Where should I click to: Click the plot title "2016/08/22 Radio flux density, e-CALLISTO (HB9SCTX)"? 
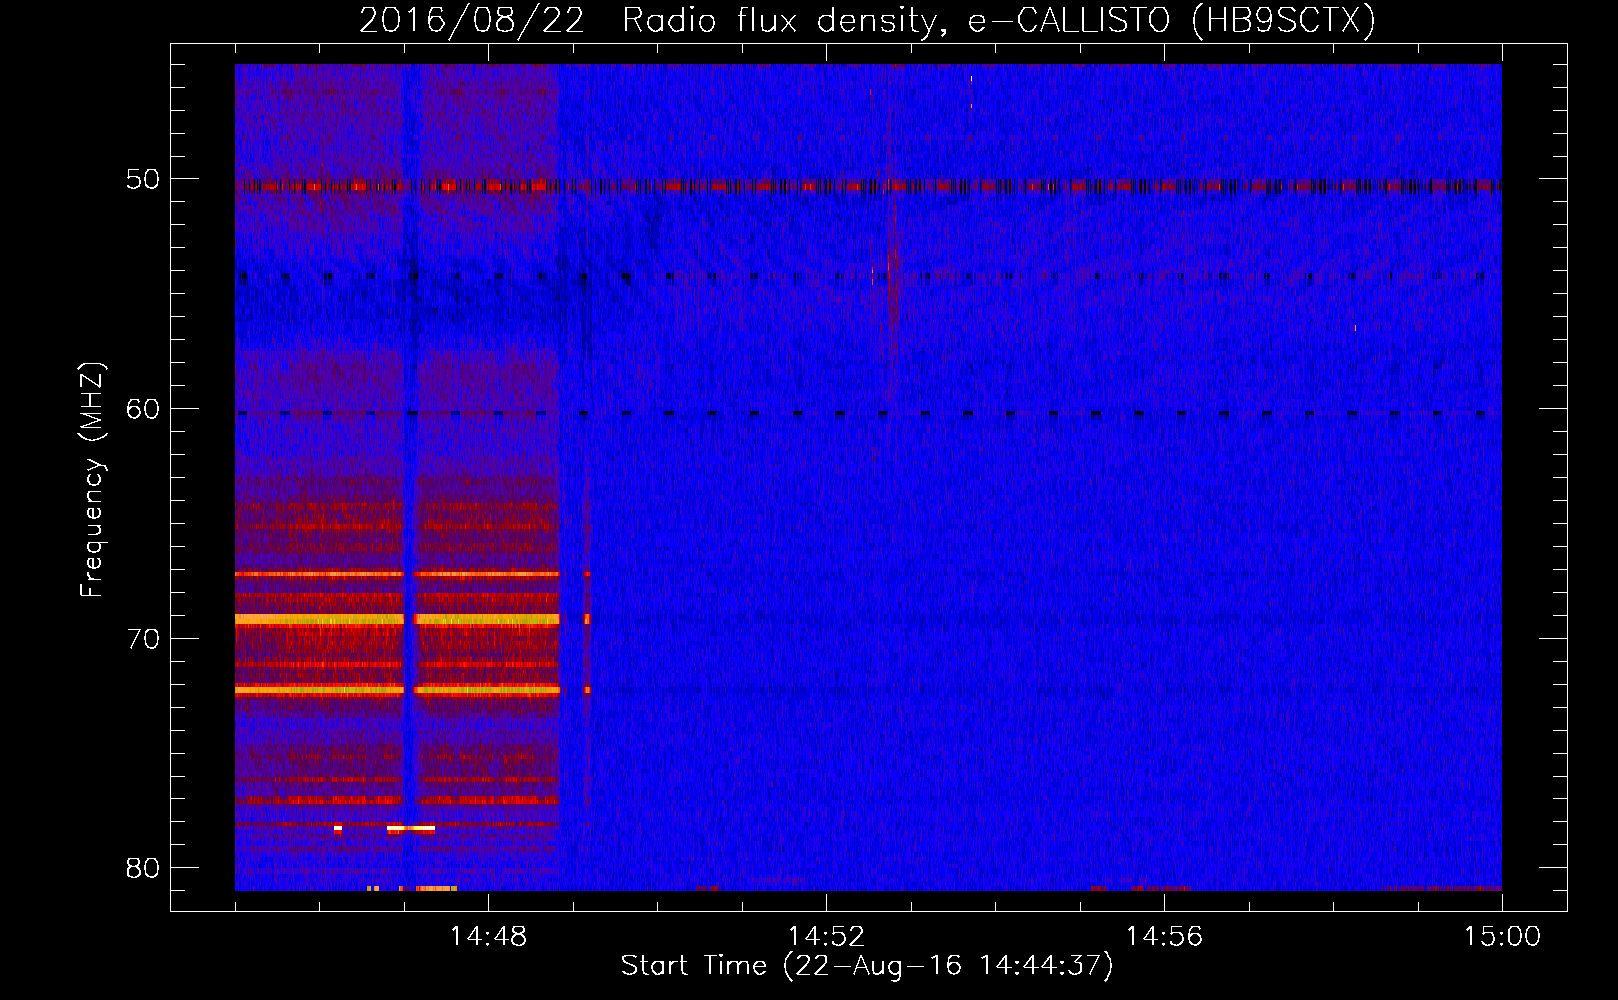[x=867, y=21]
